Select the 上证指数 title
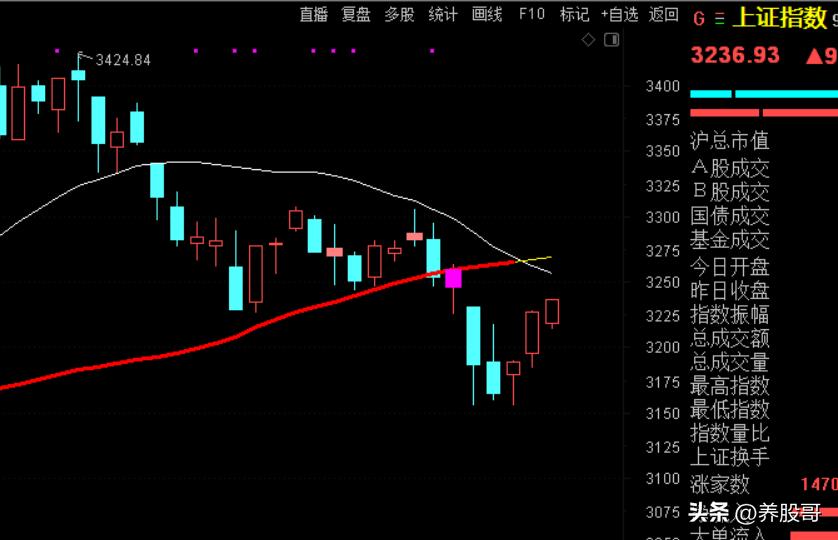 pos(780,18)
